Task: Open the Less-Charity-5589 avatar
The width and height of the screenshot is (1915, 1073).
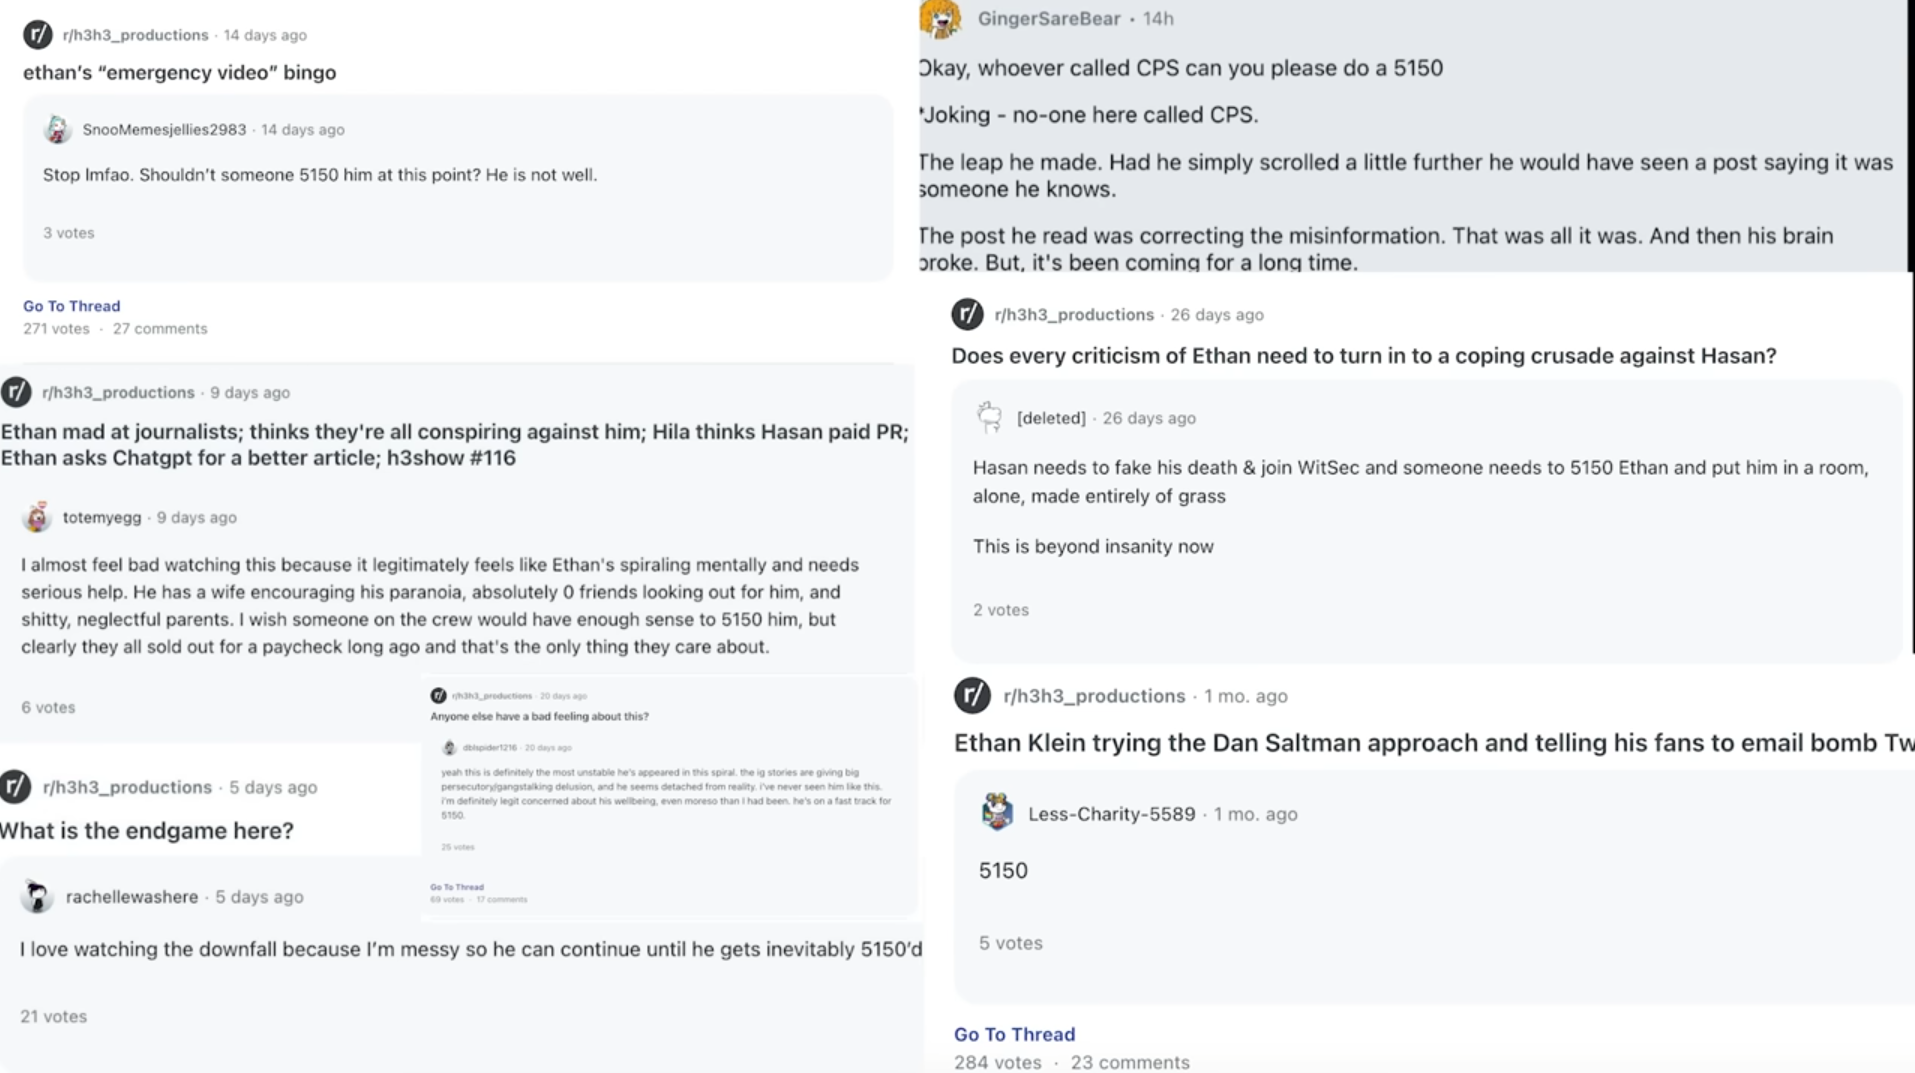Action: 997,812
